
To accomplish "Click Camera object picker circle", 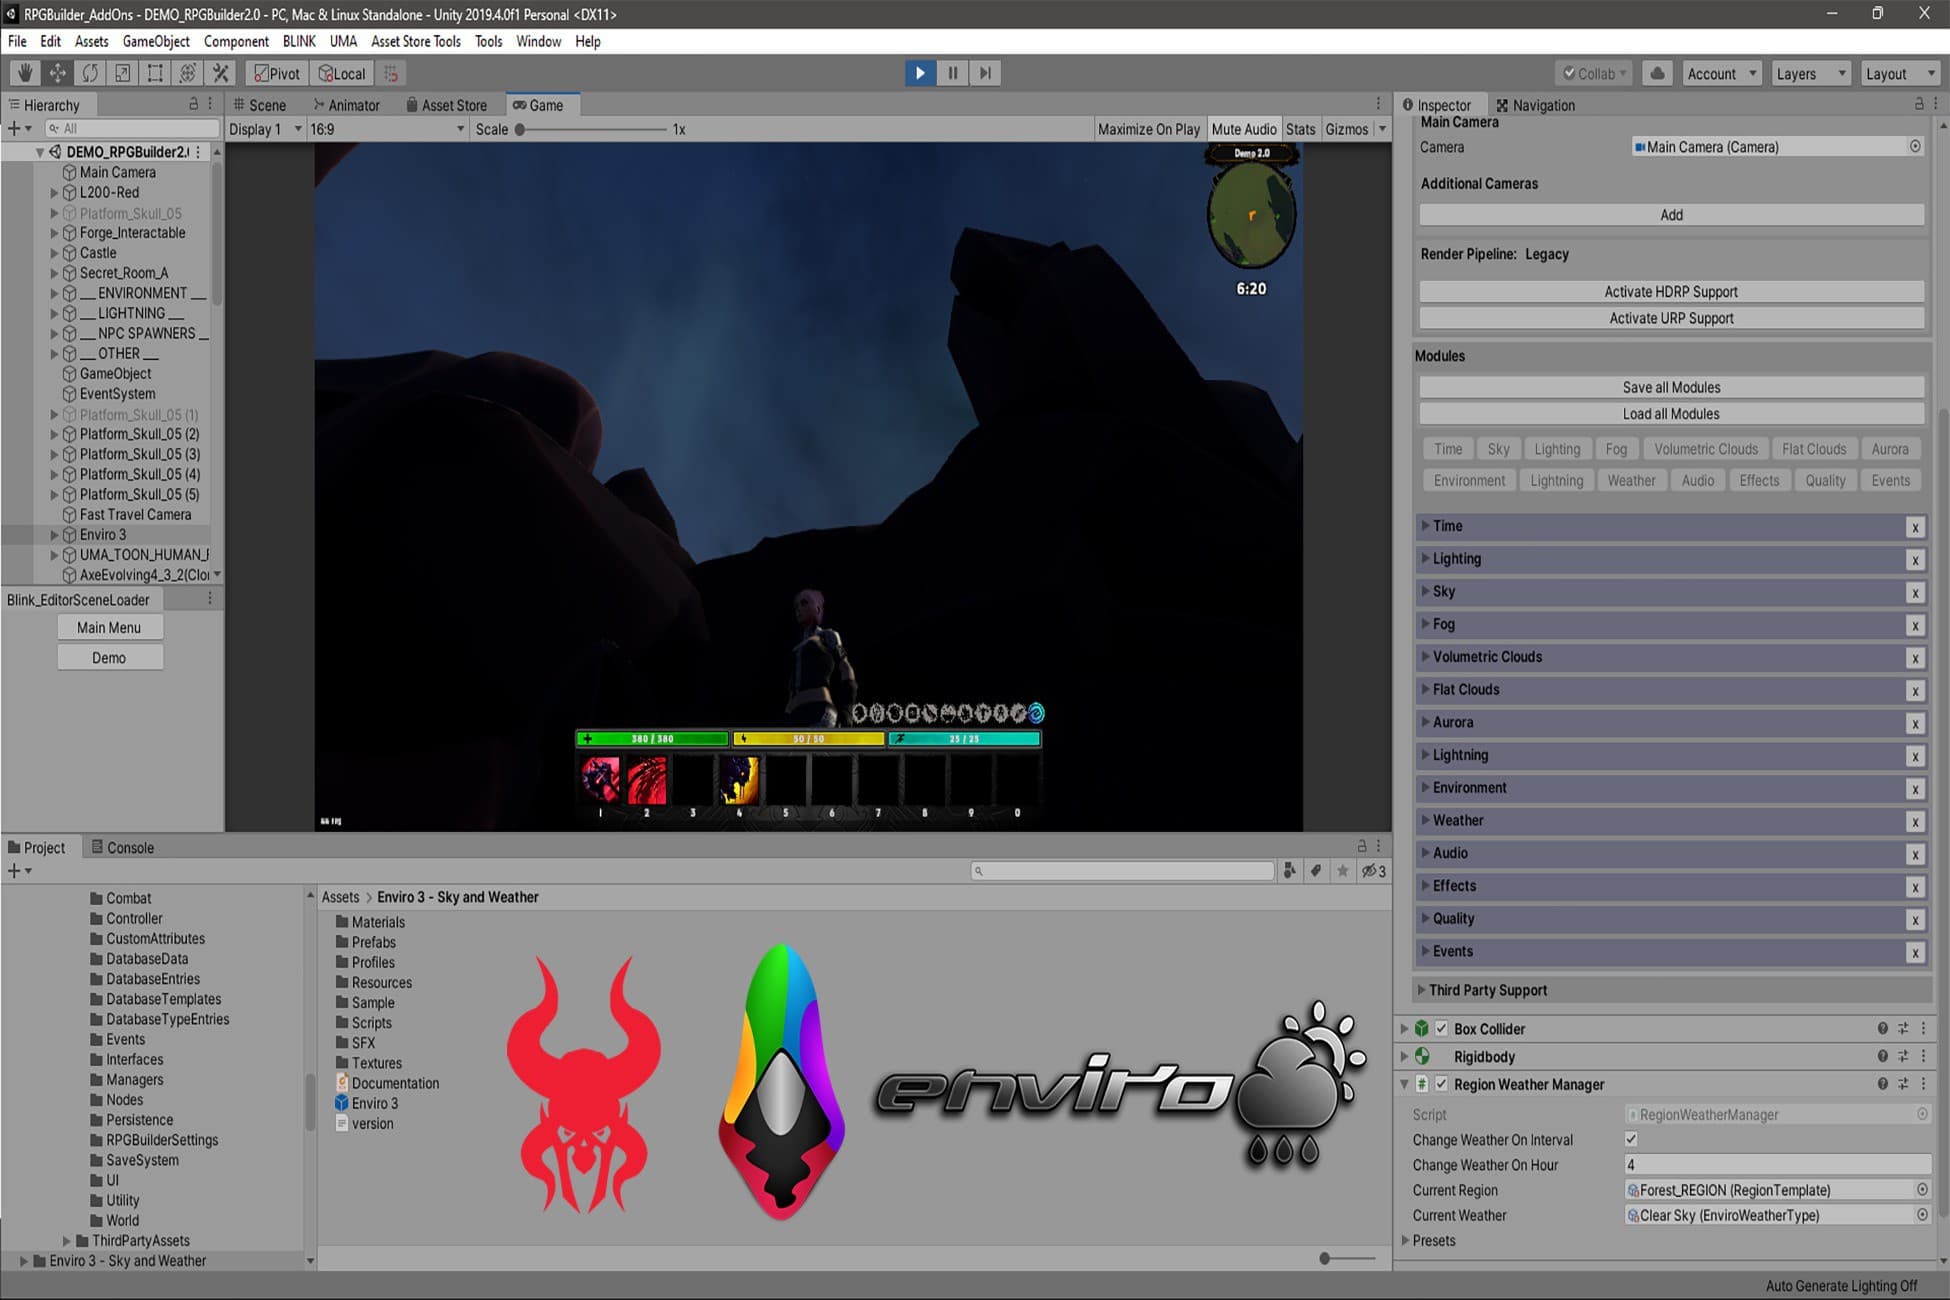I will 1915,147.
